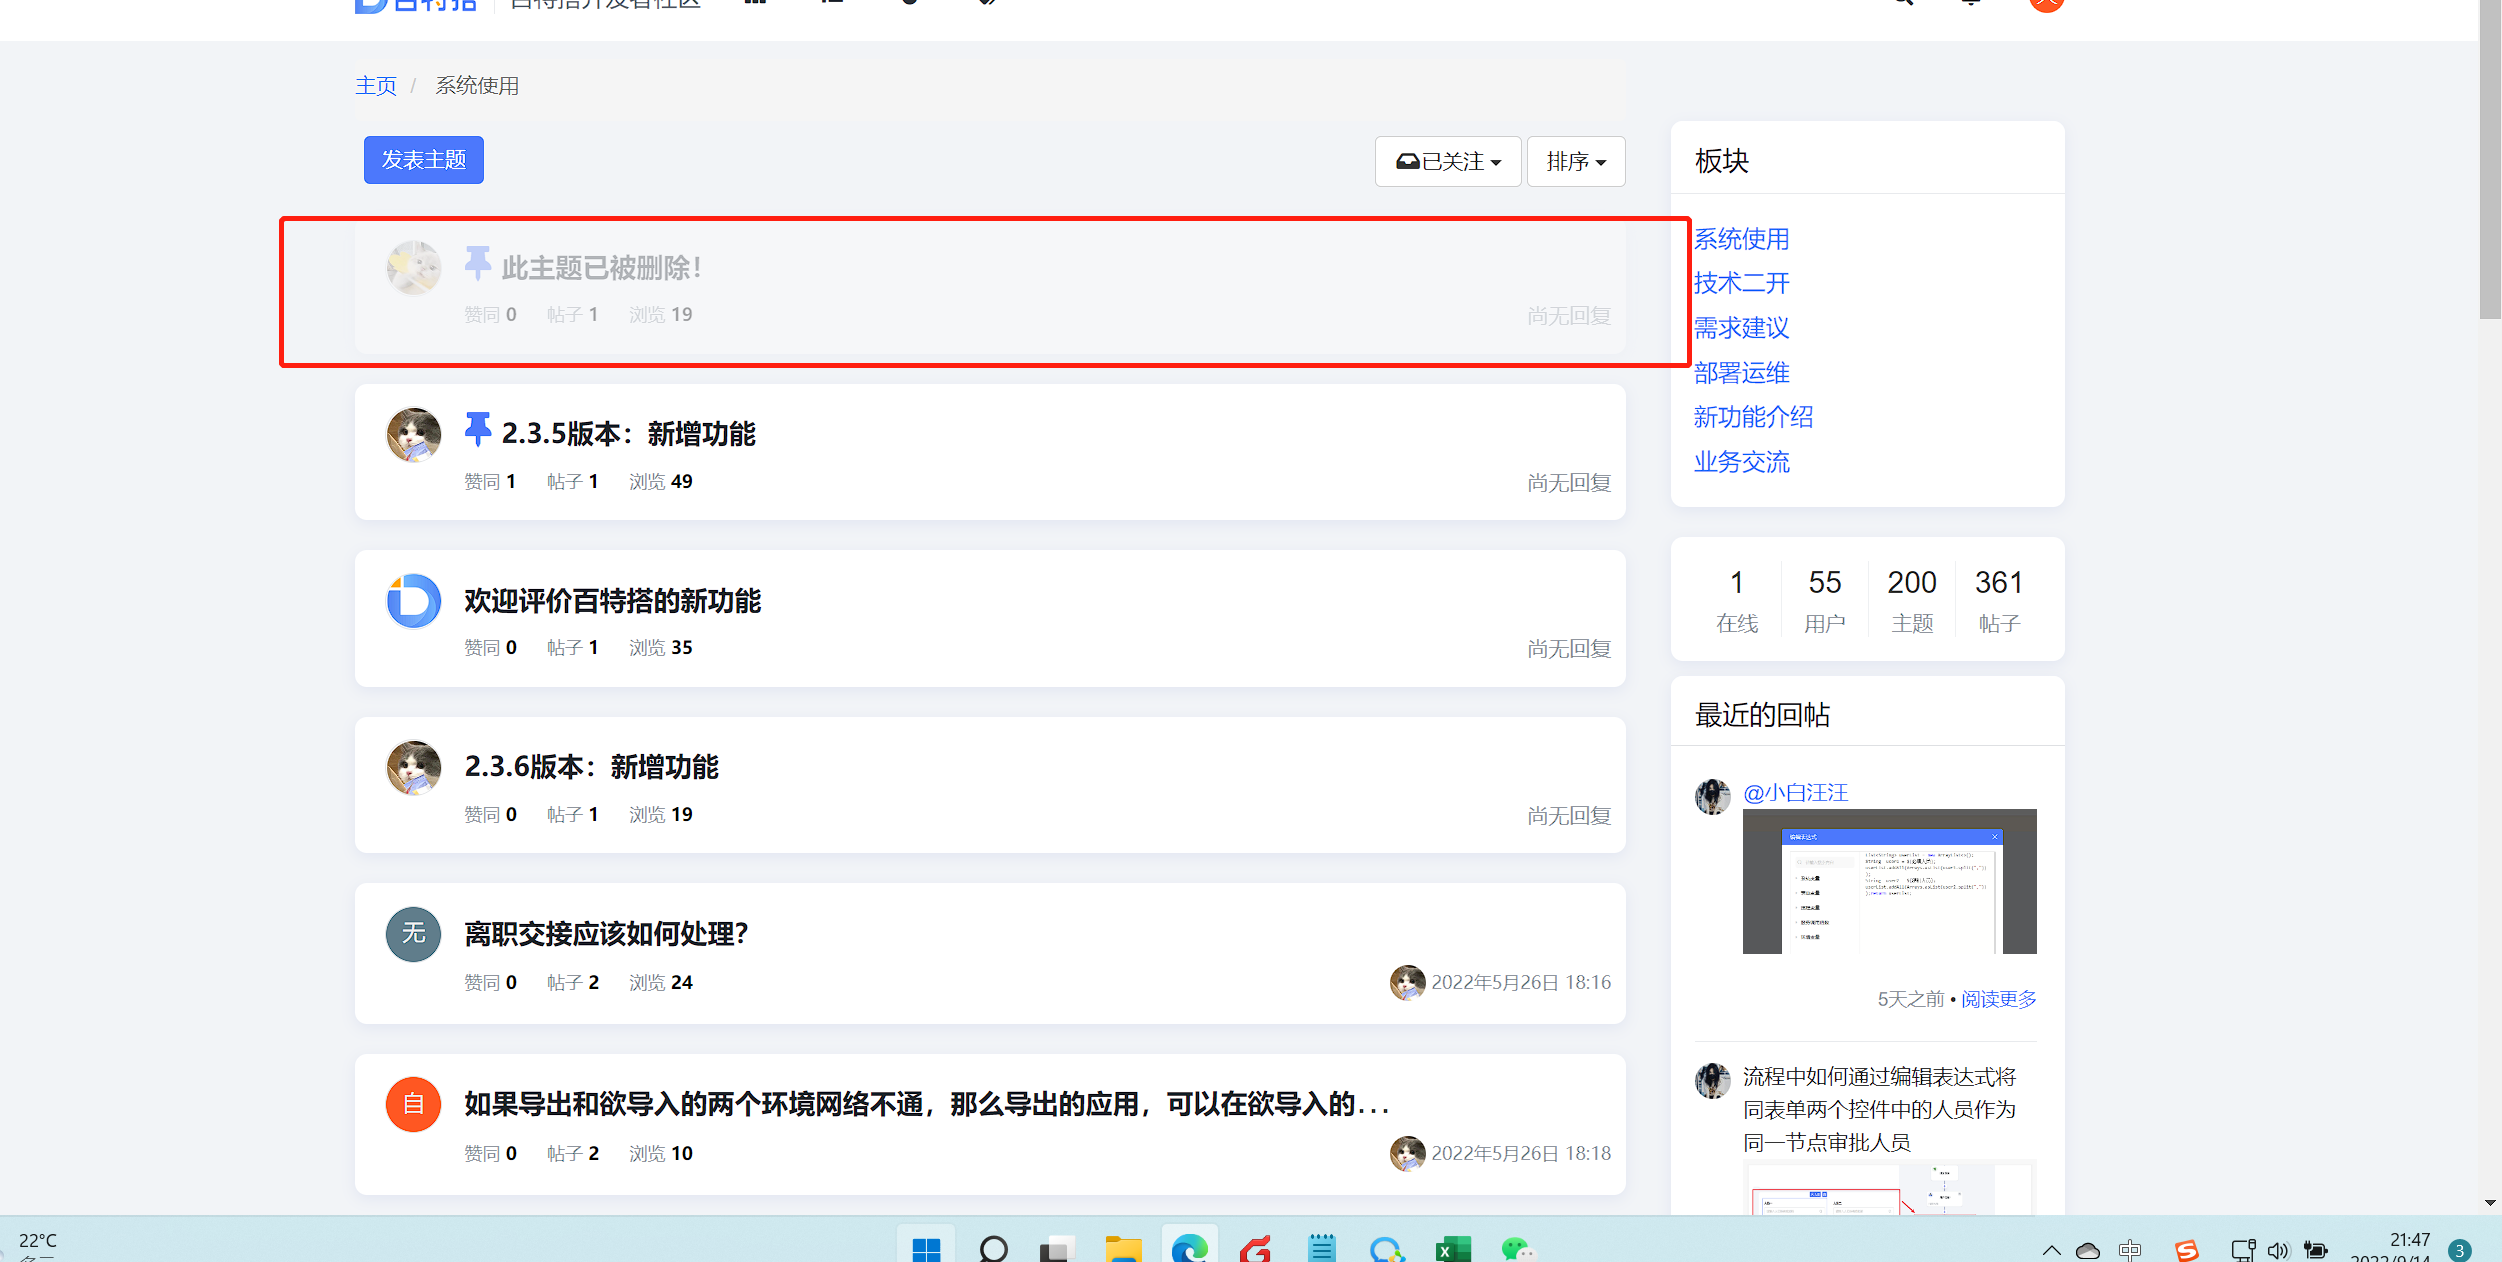The image size is (2502, 1262).
Task: Open topic 欢迎评价百特搭的新功能
Action: pyautogui.click(x=612, y=601)
